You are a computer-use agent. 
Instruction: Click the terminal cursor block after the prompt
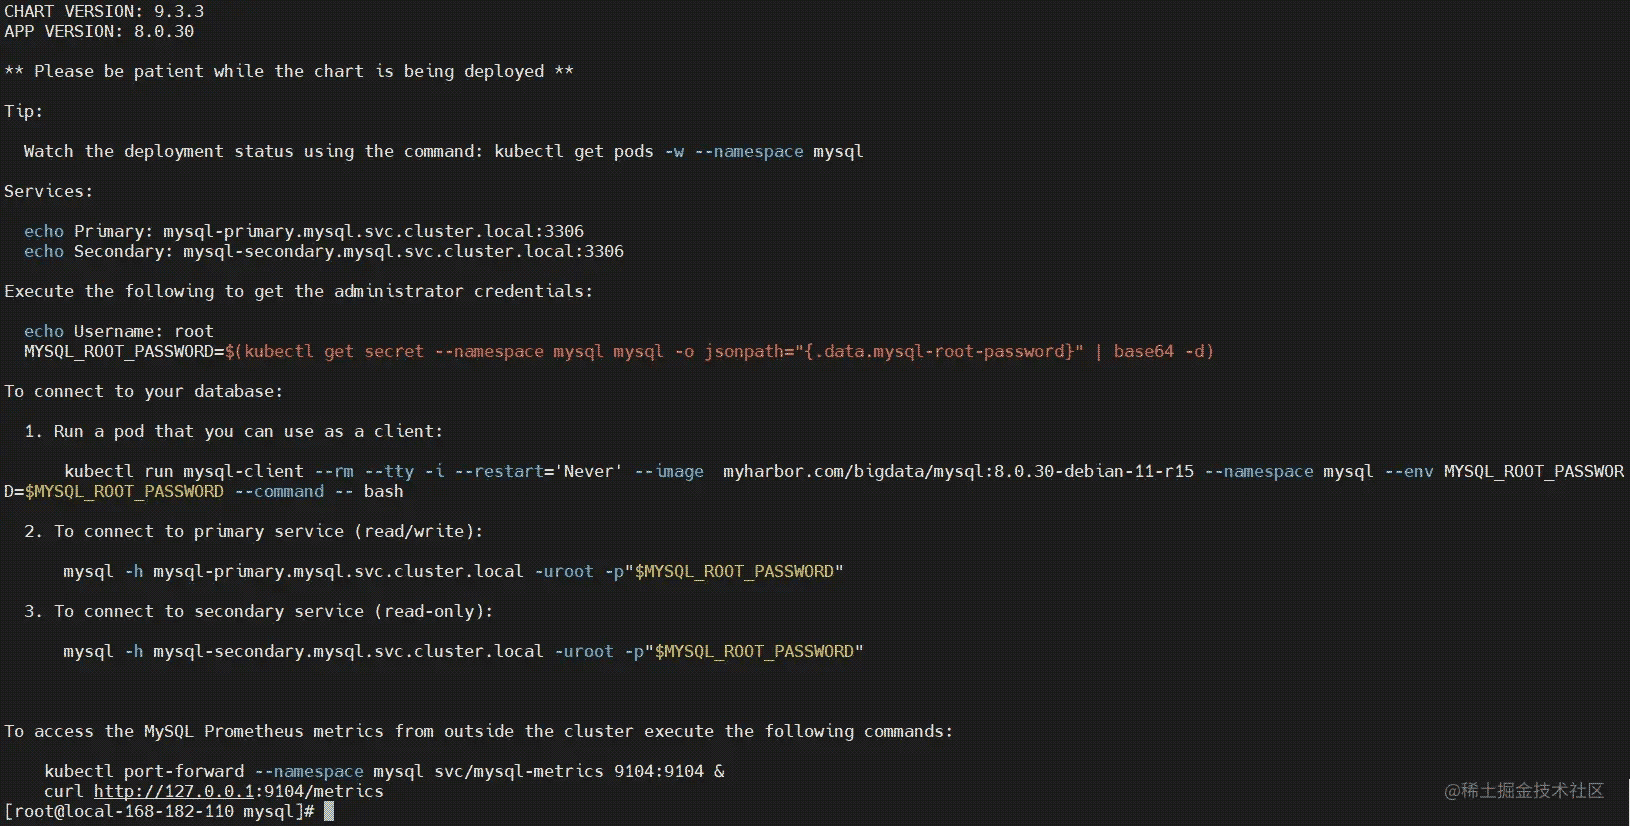(329, 811)
